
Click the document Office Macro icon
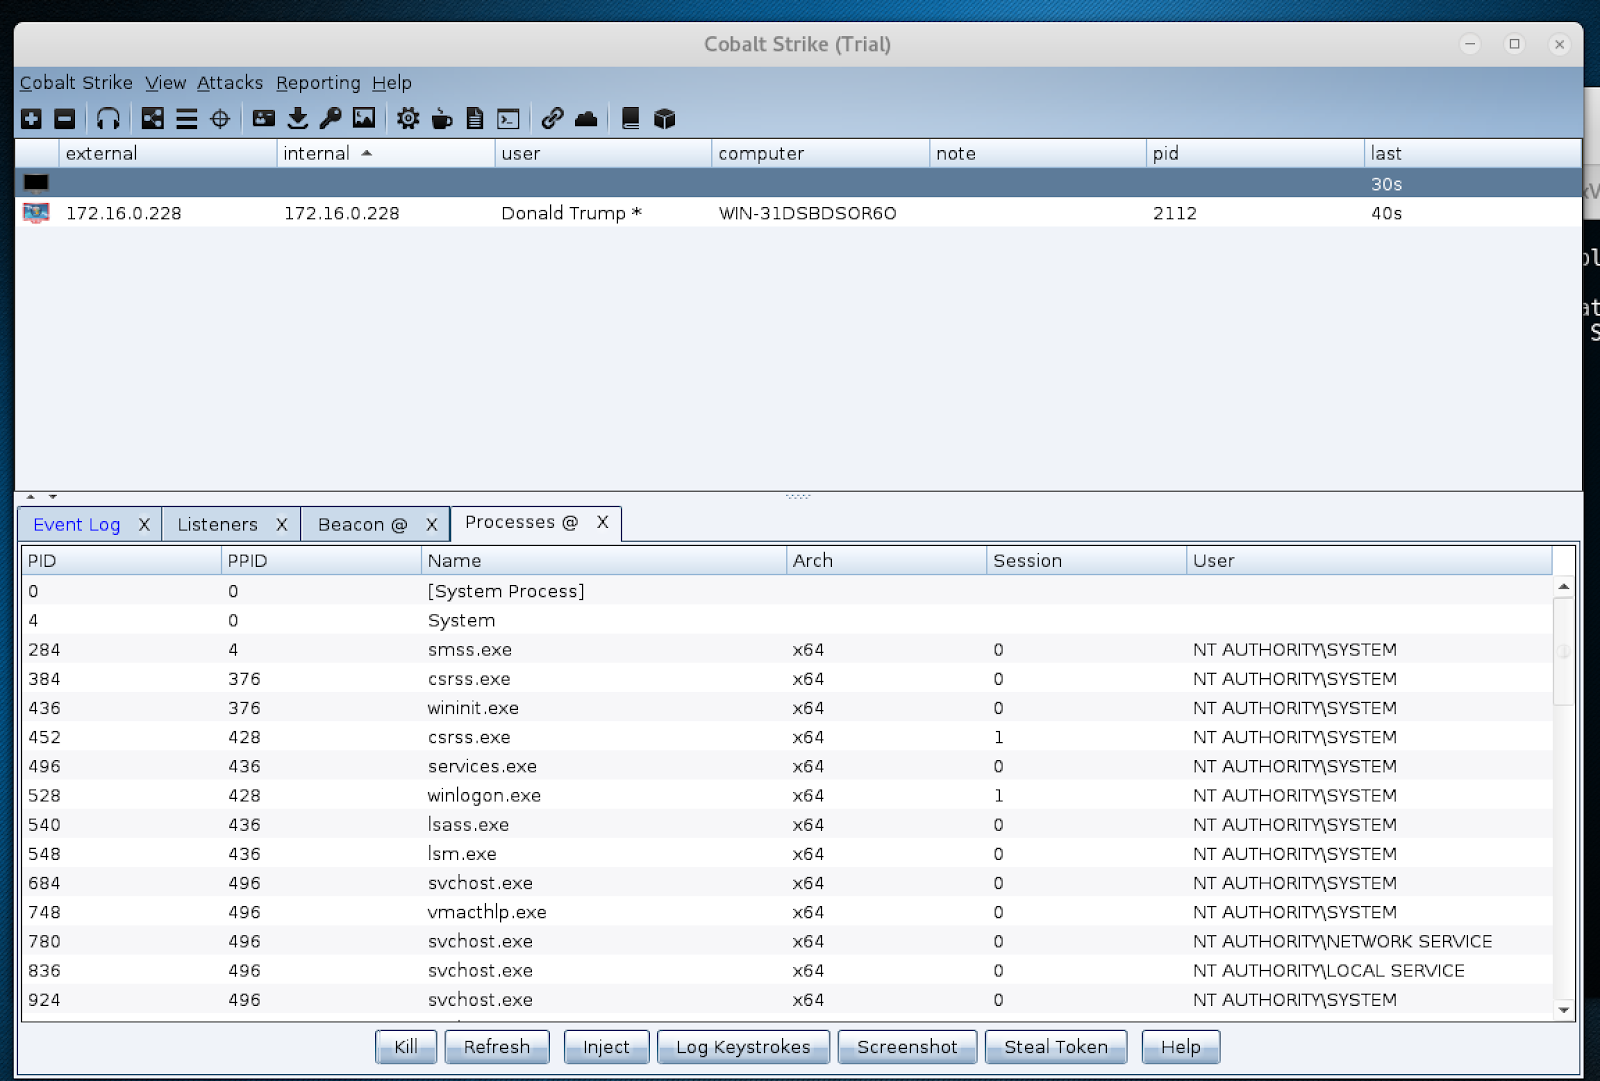coord(475,119)
